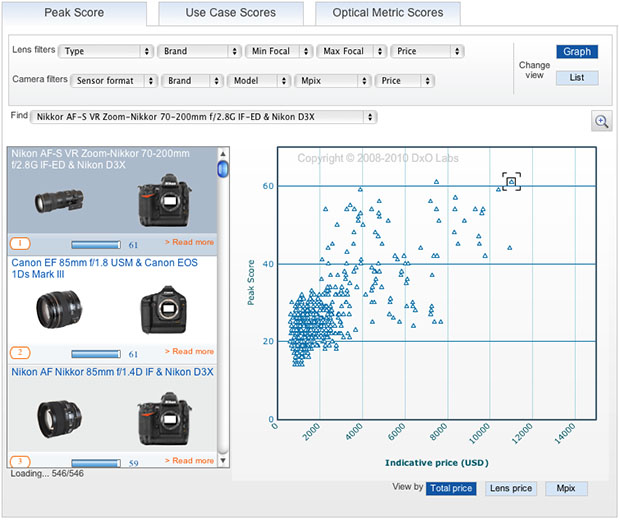Click the zoom magnifier icon above graph

pos(601,121)
